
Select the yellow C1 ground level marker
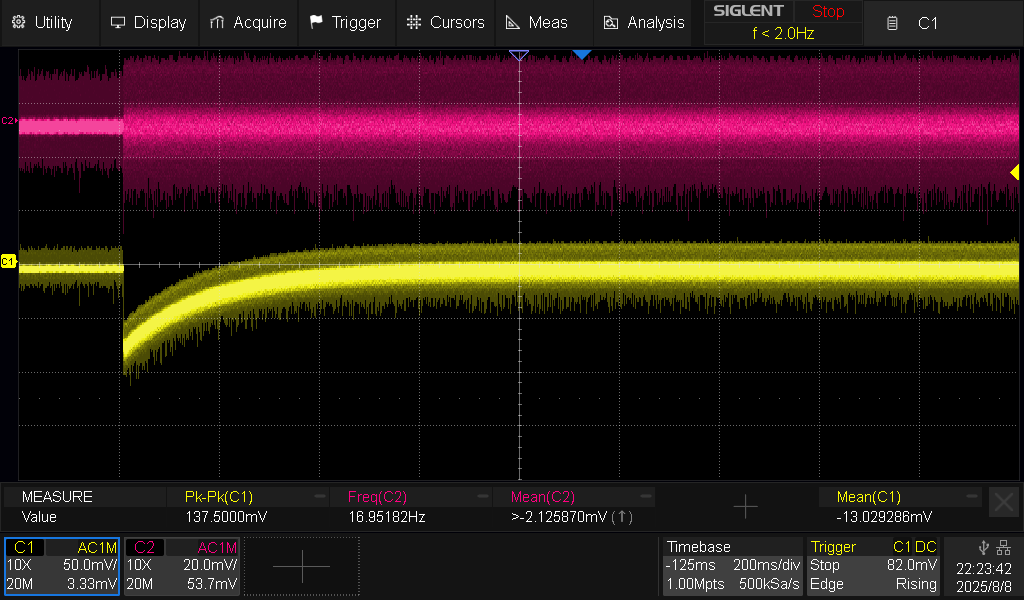tap(8, 262)
